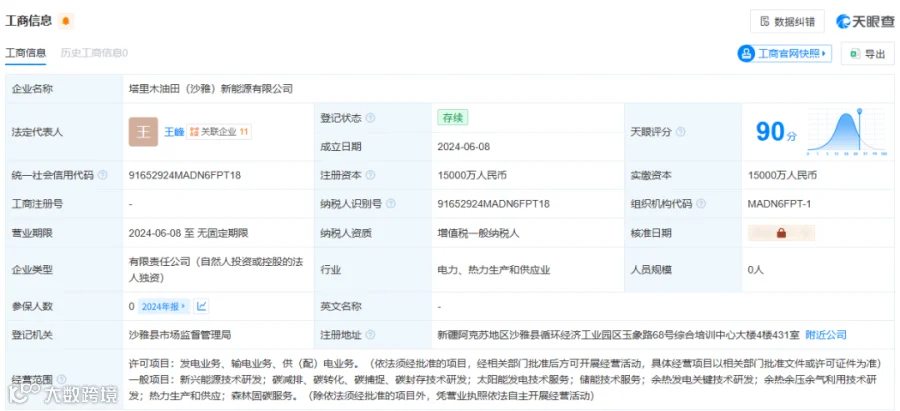The image size is (900, 411).
Task: Click the credit code 91652924MADN6FPT18 under 统一社会信用代码
Action: 185,175
